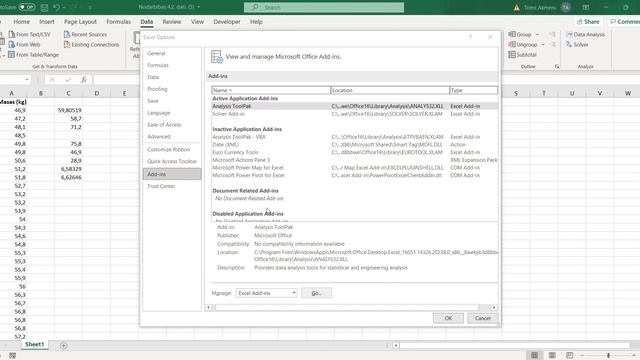Click Existing Connections icon

(67, 44)
